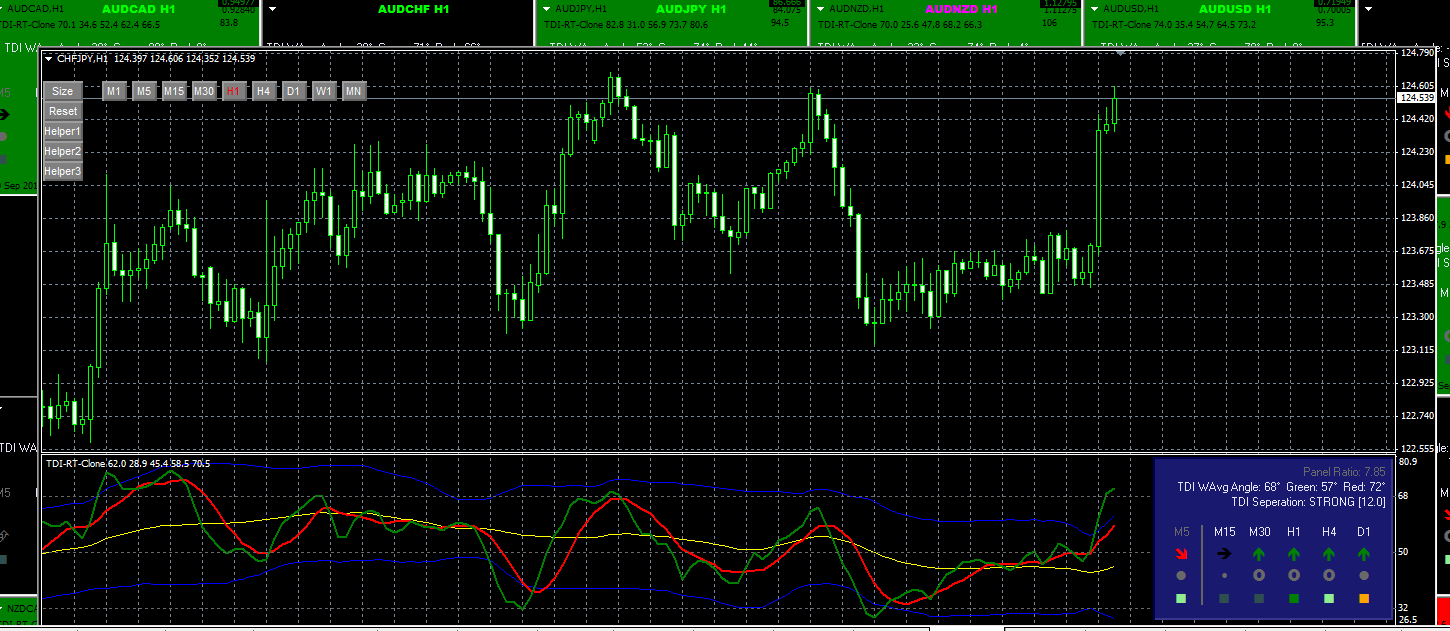Select the magenta AUDNZD H1 chart title
Viewport: 1450px width, 631px height.
pyautogui.click(x=962, y=8)
